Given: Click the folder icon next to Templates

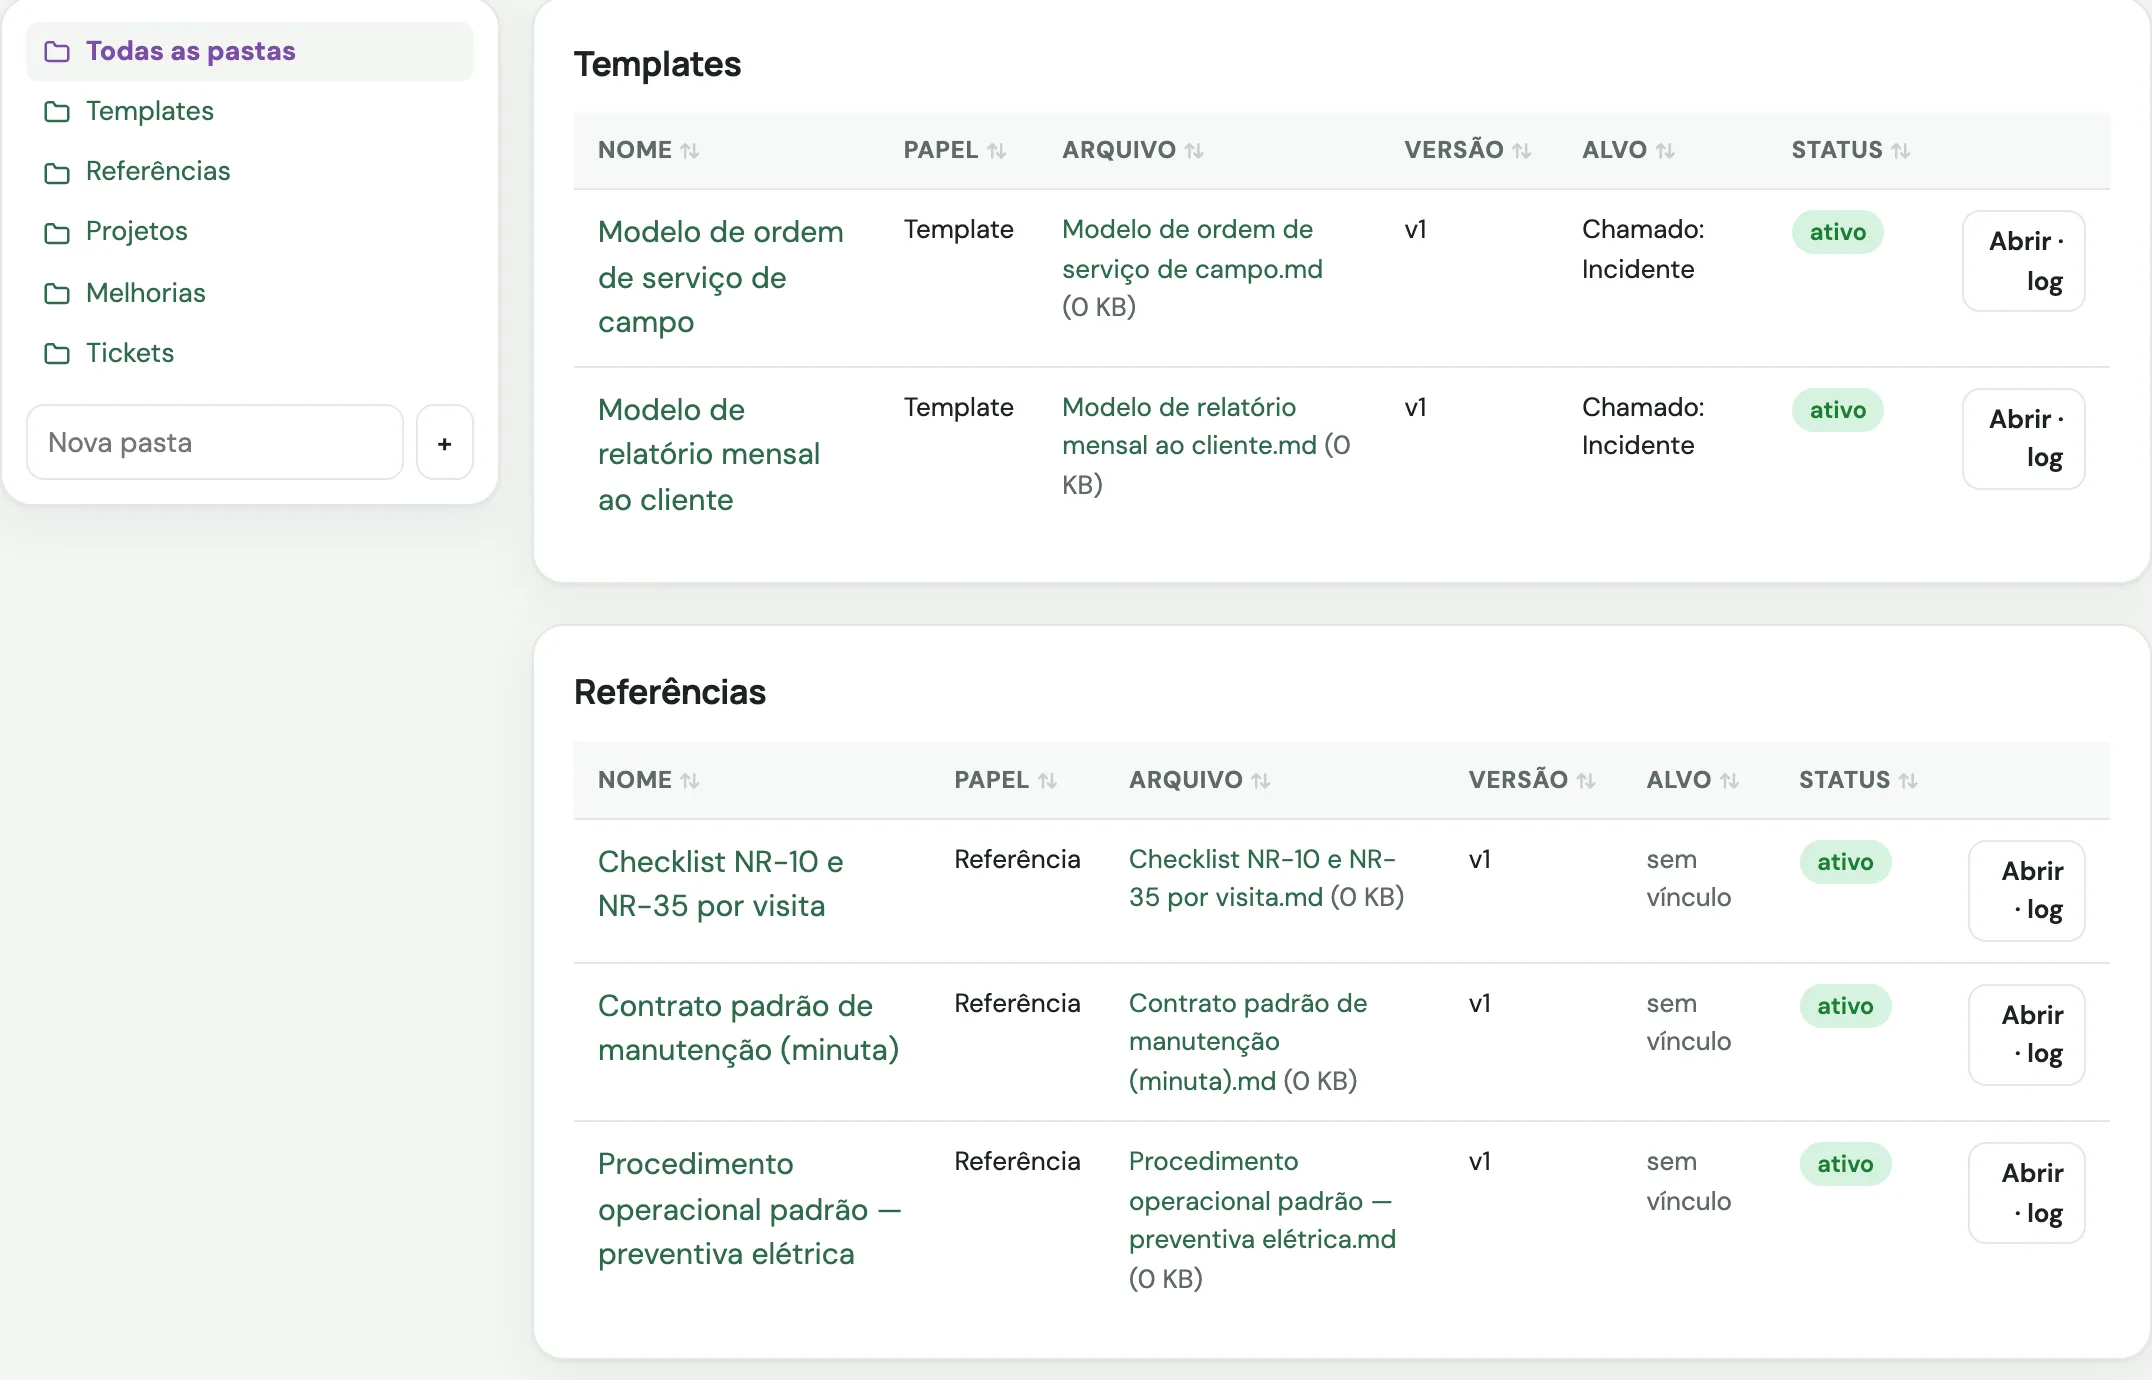Looking at the screenshot, I should click(x=57, y=111).
